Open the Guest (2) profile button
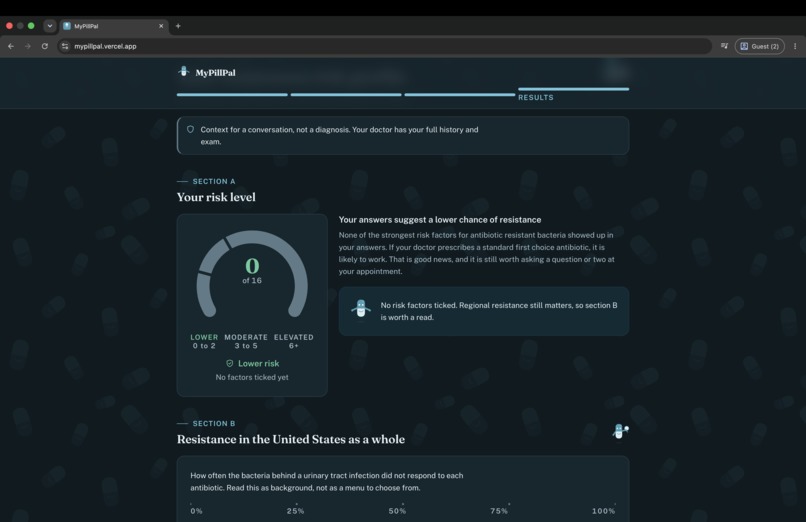Screen dimensions: 806x522 coord(759,46)
